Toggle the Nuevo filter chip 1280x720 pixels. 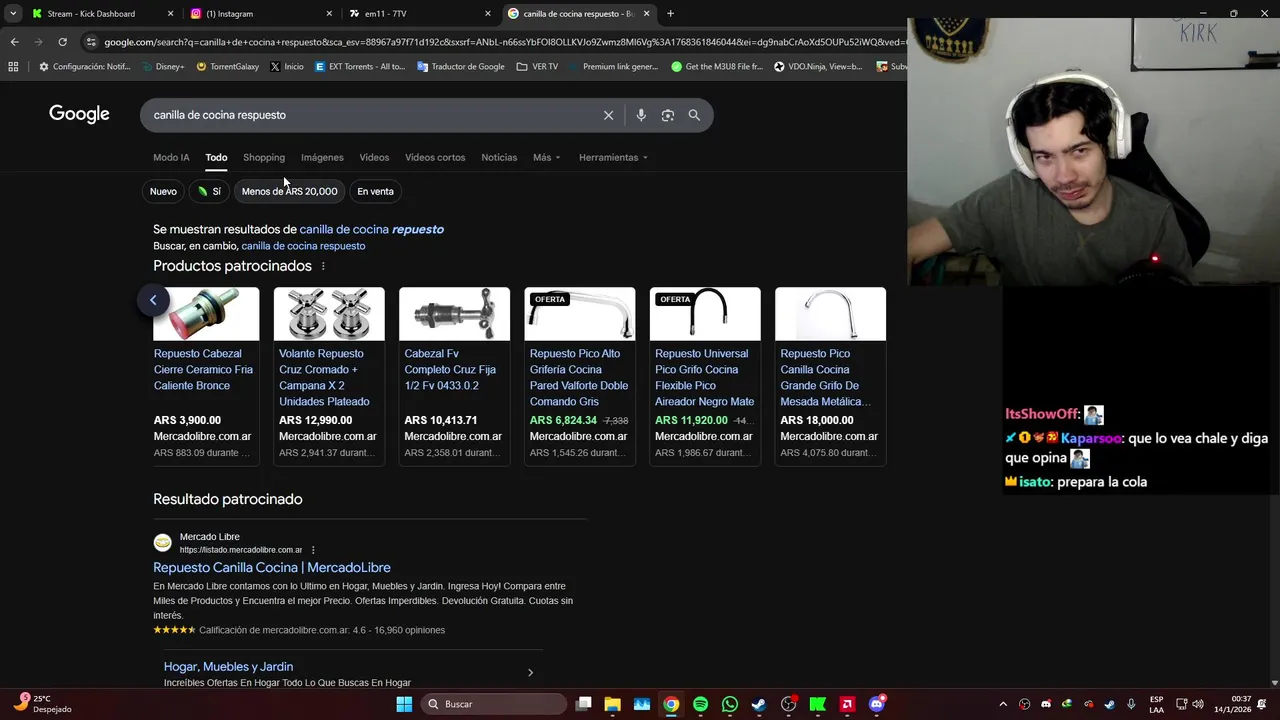coord(163,191)
